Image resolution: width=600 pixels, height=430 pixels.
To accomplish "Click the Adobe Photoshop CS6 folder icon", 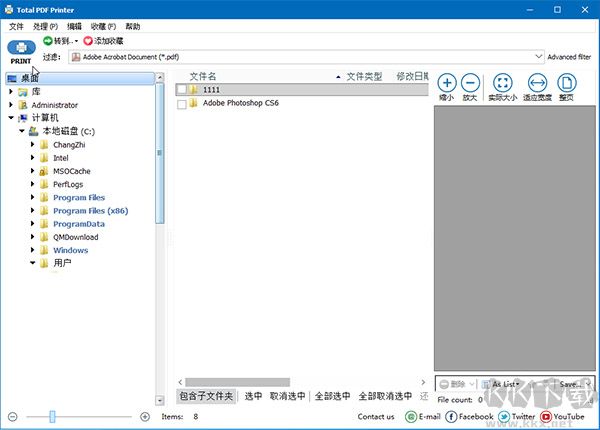I will point(194,103).
